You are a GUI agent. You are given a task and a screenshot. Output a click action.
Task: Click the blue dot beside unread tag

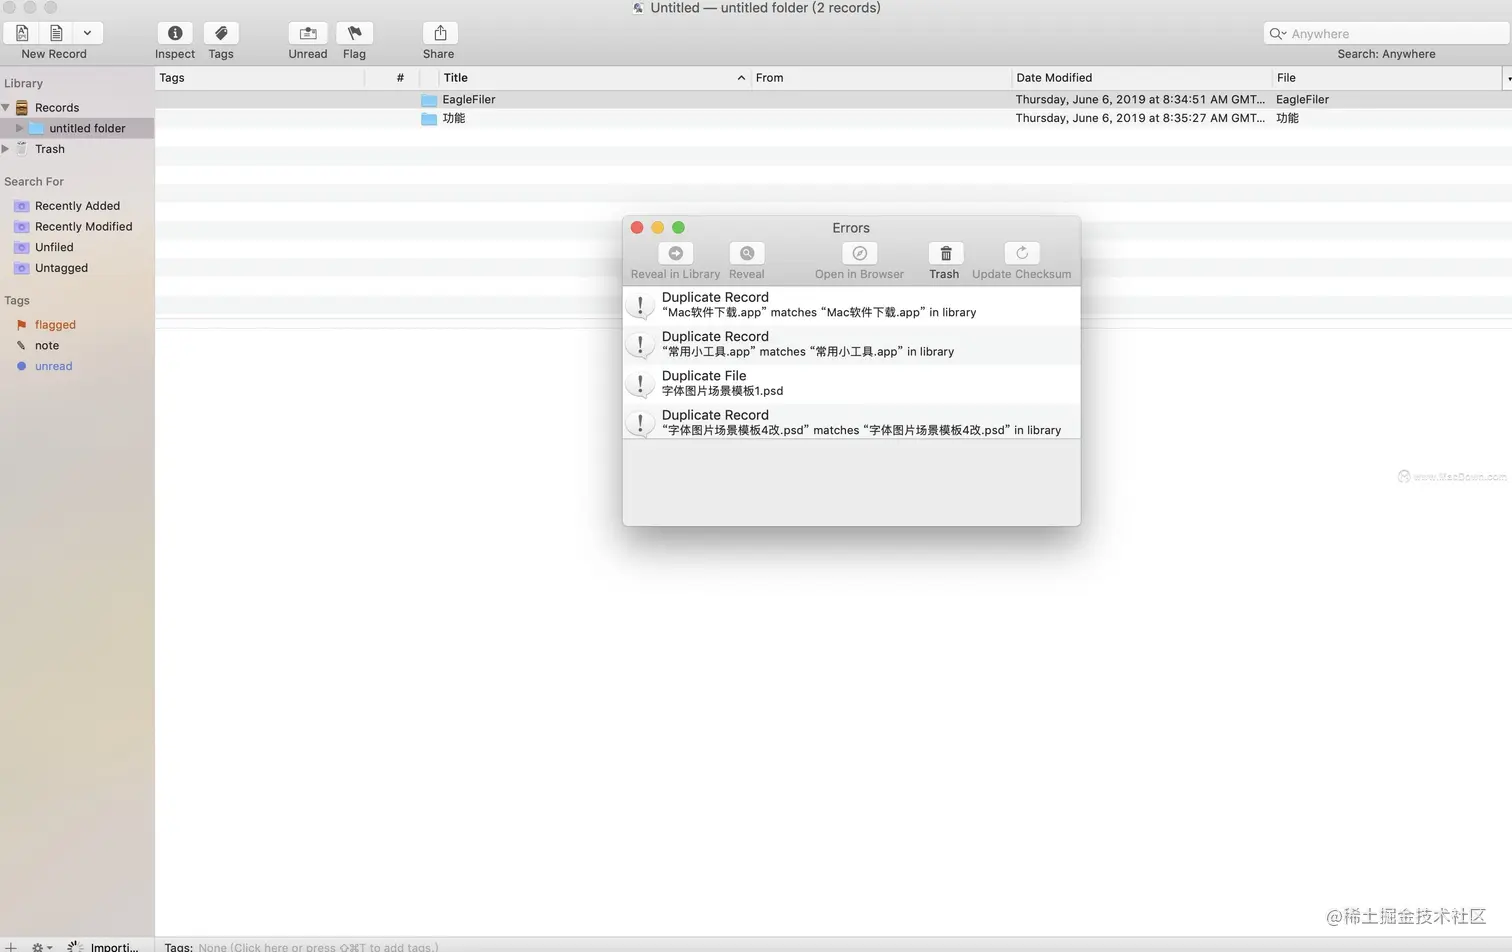click(x=21, y=366)
